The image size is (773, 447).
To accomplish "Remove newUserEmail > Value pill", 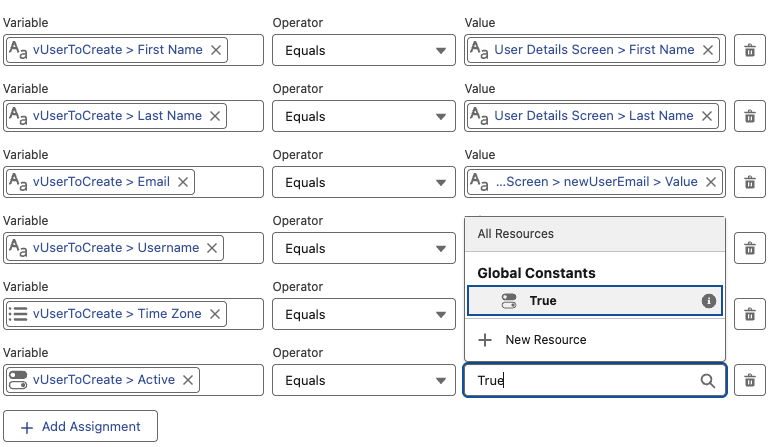I will click(x=711, y=182).
